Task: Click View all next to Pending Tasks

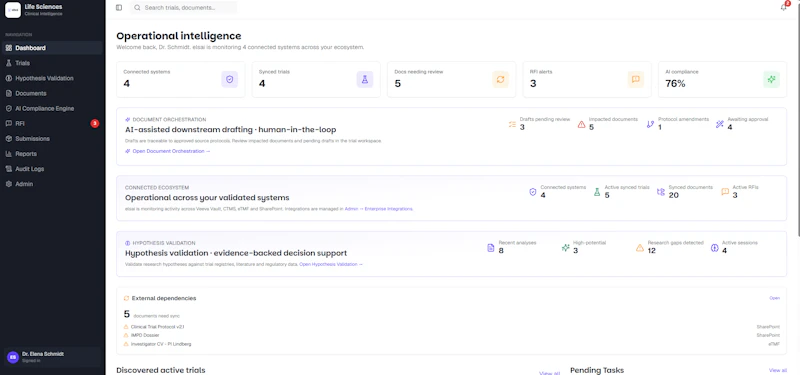Action: click(x=778, y=370)
